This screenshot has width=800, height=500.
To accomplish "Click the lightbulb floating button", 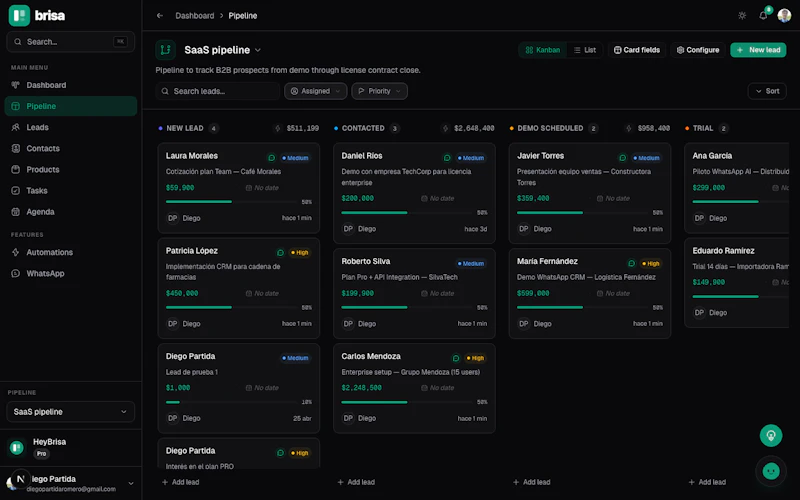I will 771,436.
